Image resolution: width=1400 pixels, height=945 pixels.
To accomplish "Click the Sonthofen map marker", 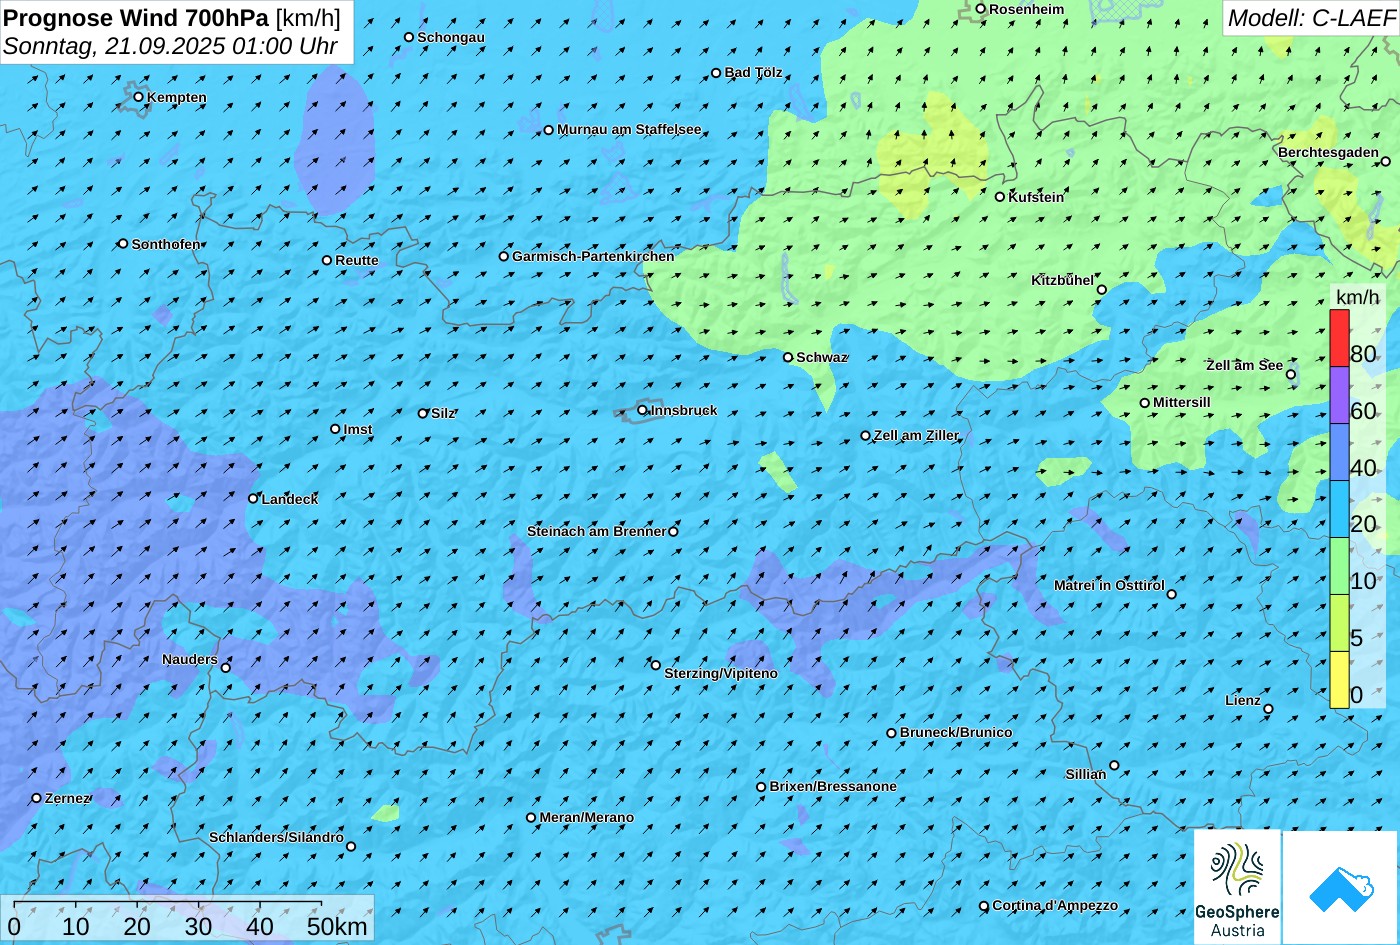I will click(123, 244).
